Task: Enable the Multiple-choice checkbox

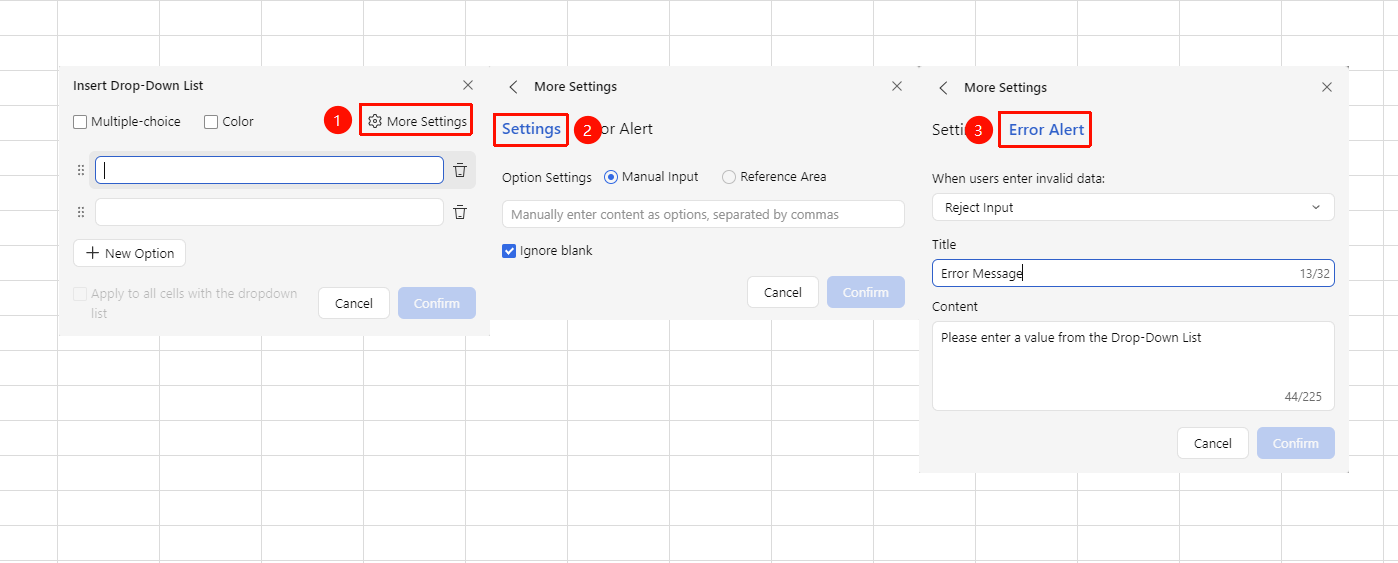Action: [x=80, y=122]
